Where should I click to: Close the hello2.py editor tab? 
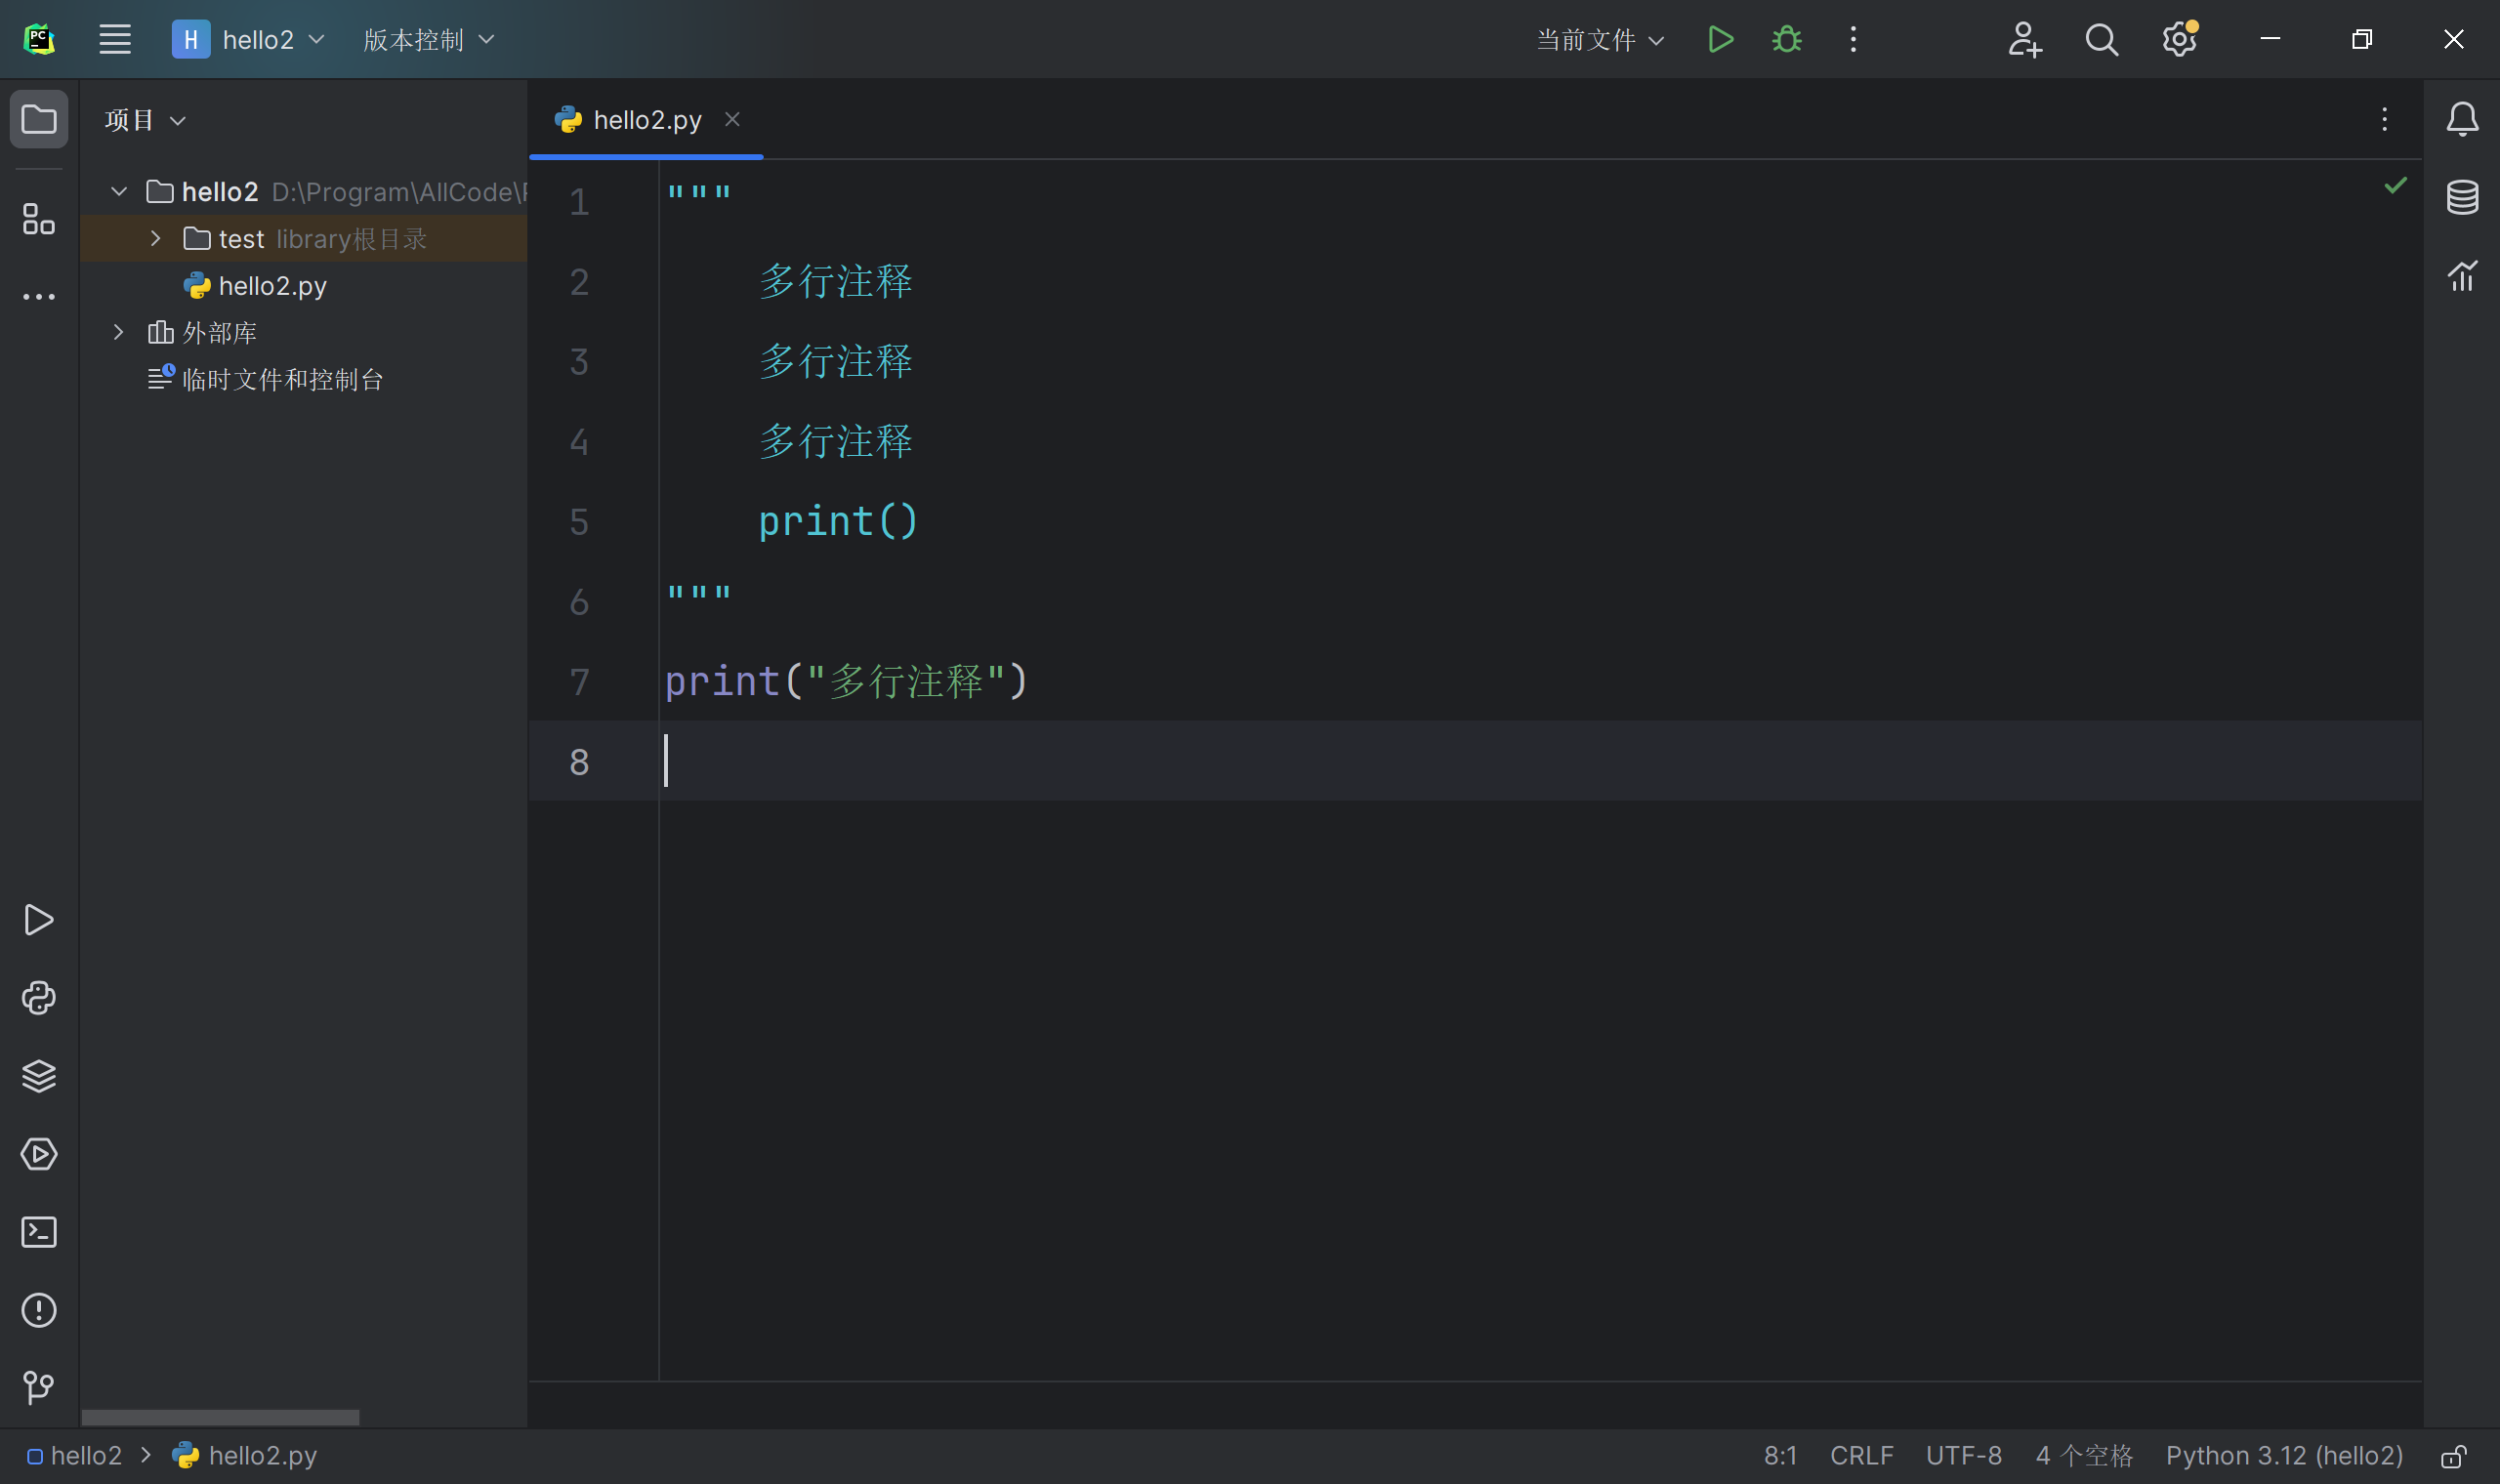[732, 120]
